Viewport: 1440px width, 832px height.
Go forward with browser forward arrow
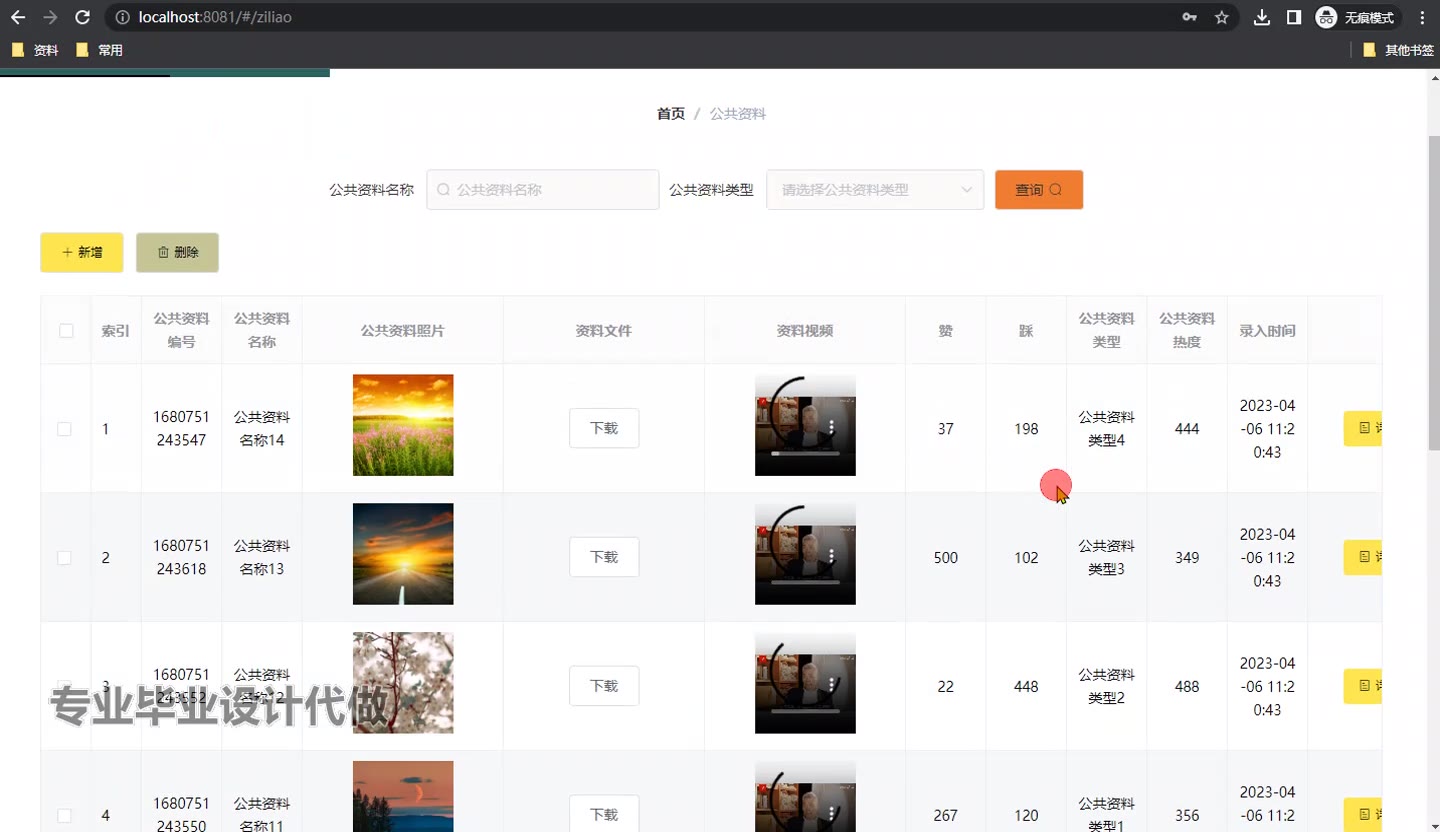tap(50, 17)
